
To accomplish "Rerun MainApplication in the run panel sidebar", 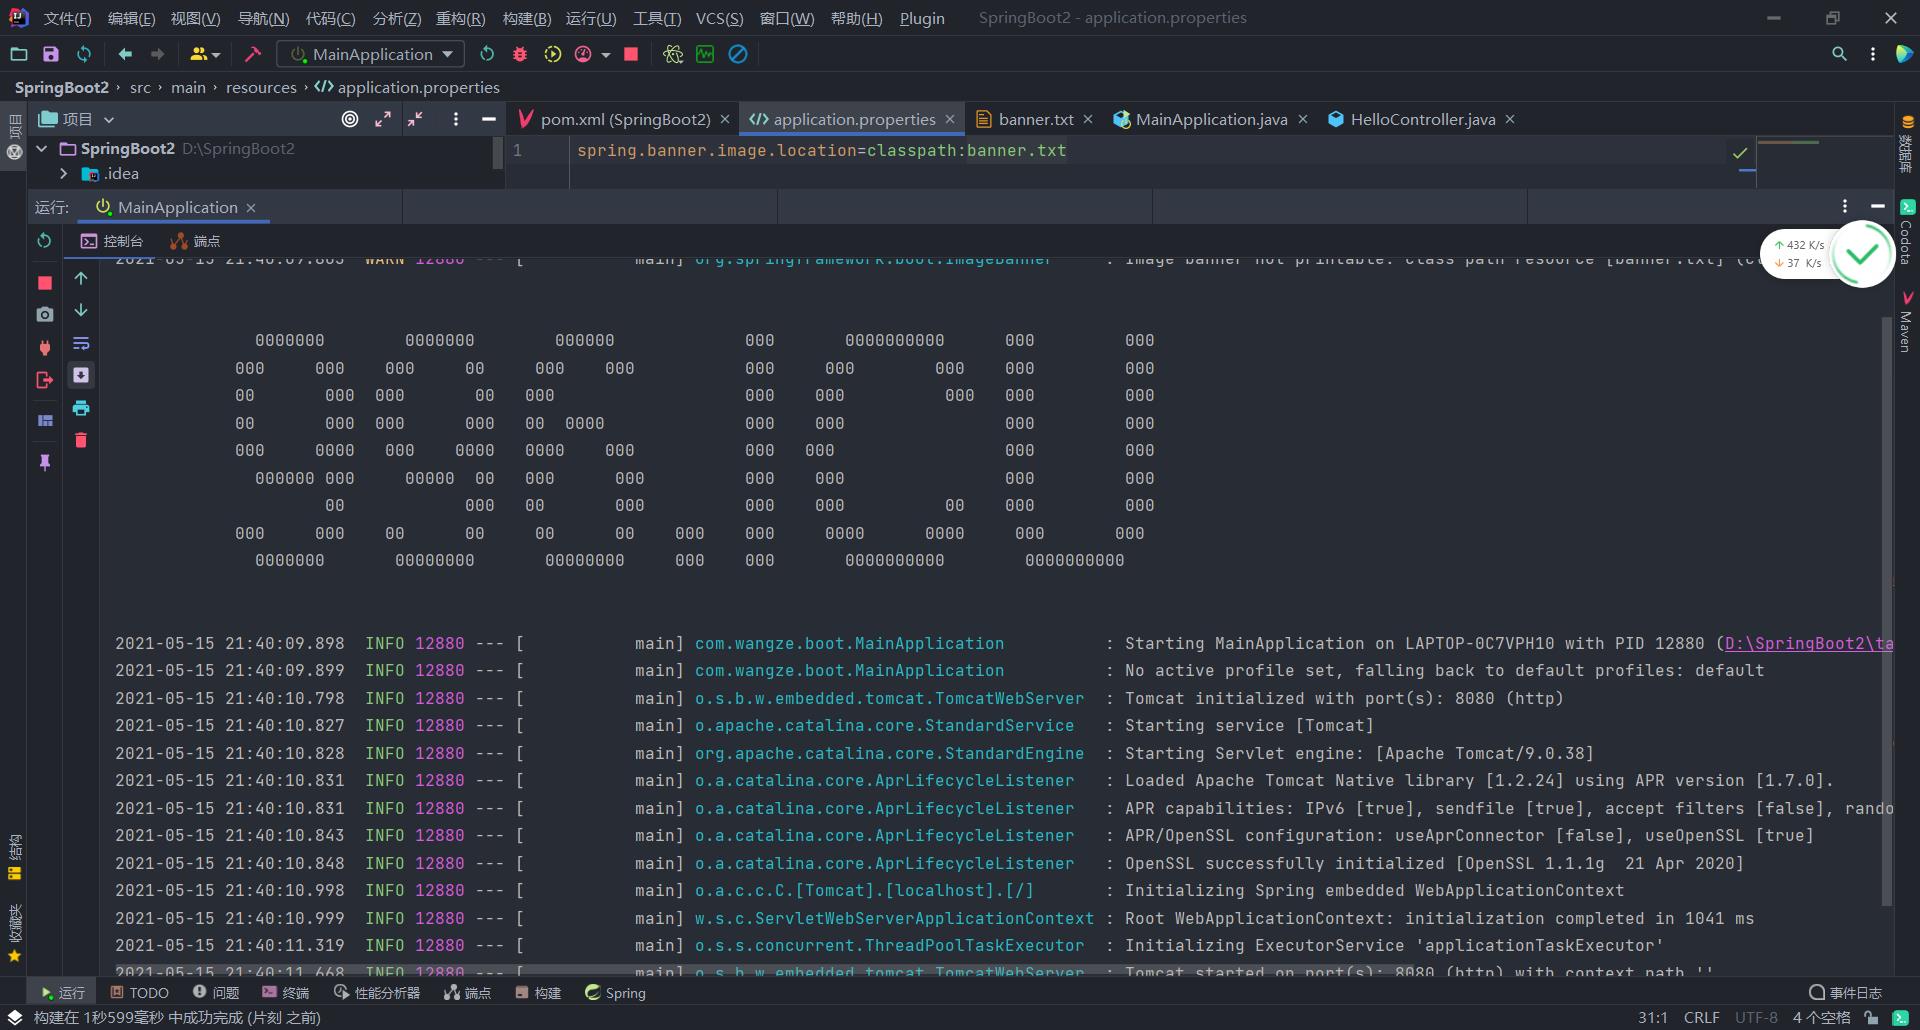I will (44, 240).
